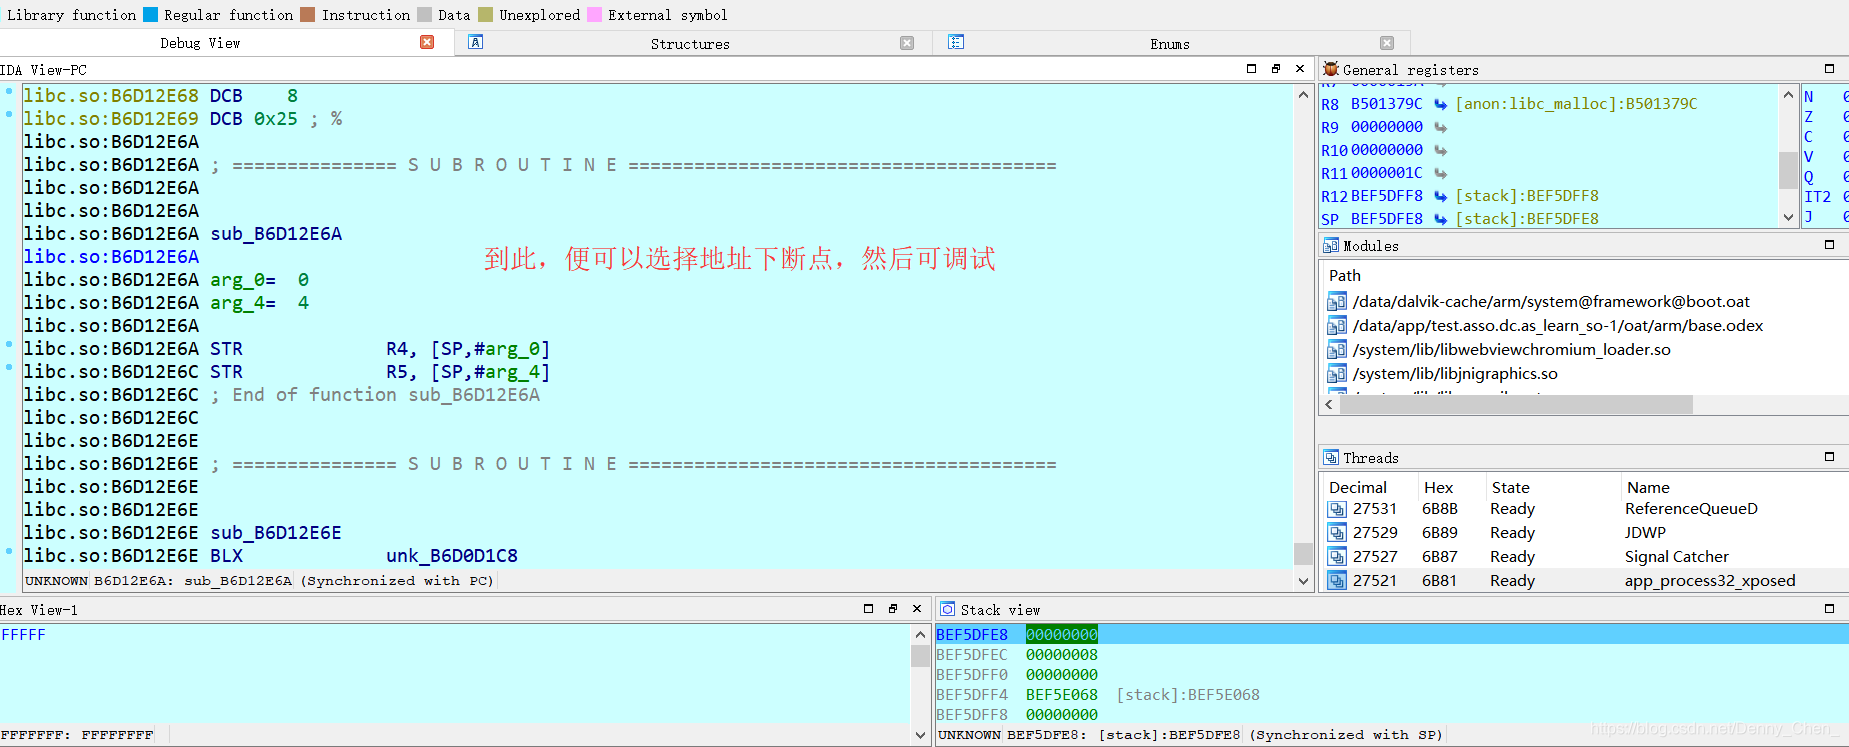Click registers scroll down arrow
This screenshot has width=1849, height=747.
[x=1788, y=217]
